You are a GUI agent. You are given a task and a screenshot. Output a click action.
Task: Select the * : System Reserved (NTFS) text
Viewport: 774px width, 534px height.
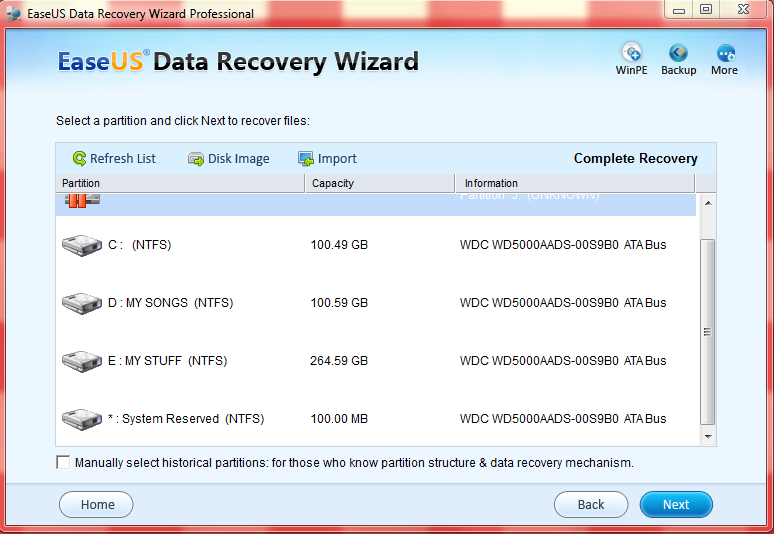coord(186,419)
